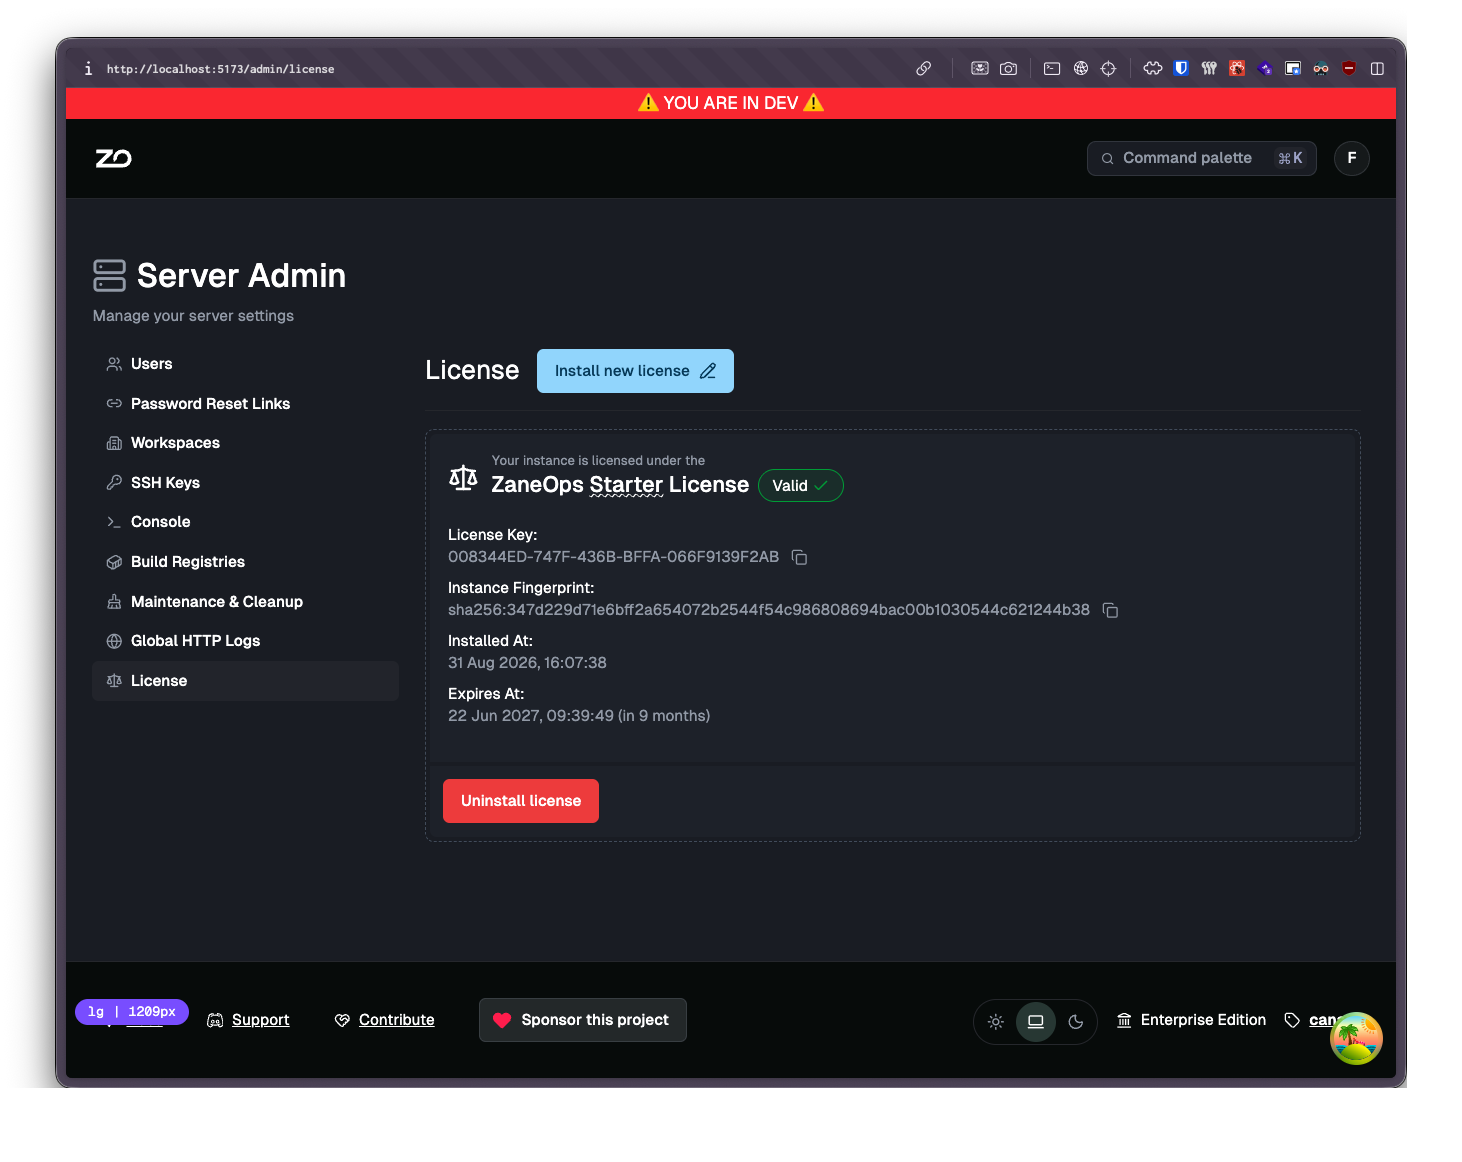
Task: Click the copy link icon in browser toolbar
Action: tap(924, 69)
